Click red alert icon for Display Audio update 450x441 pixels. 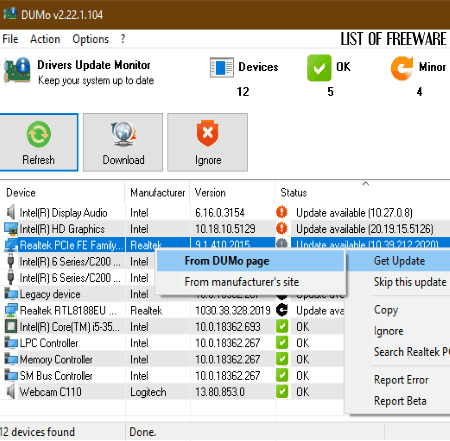tap(282, 212)
